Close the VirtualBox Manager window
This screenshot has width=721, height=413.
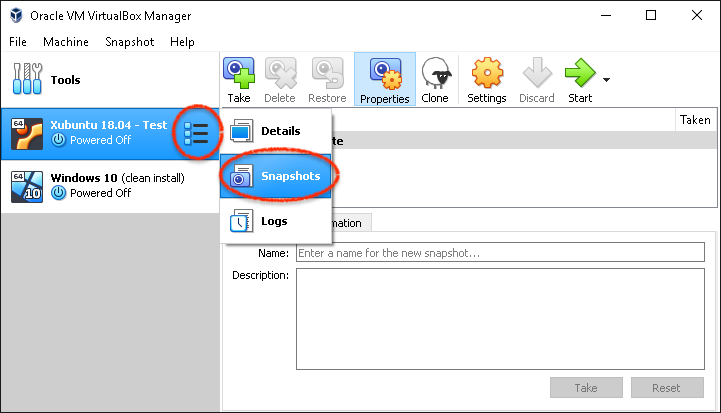tap(697, 15)
